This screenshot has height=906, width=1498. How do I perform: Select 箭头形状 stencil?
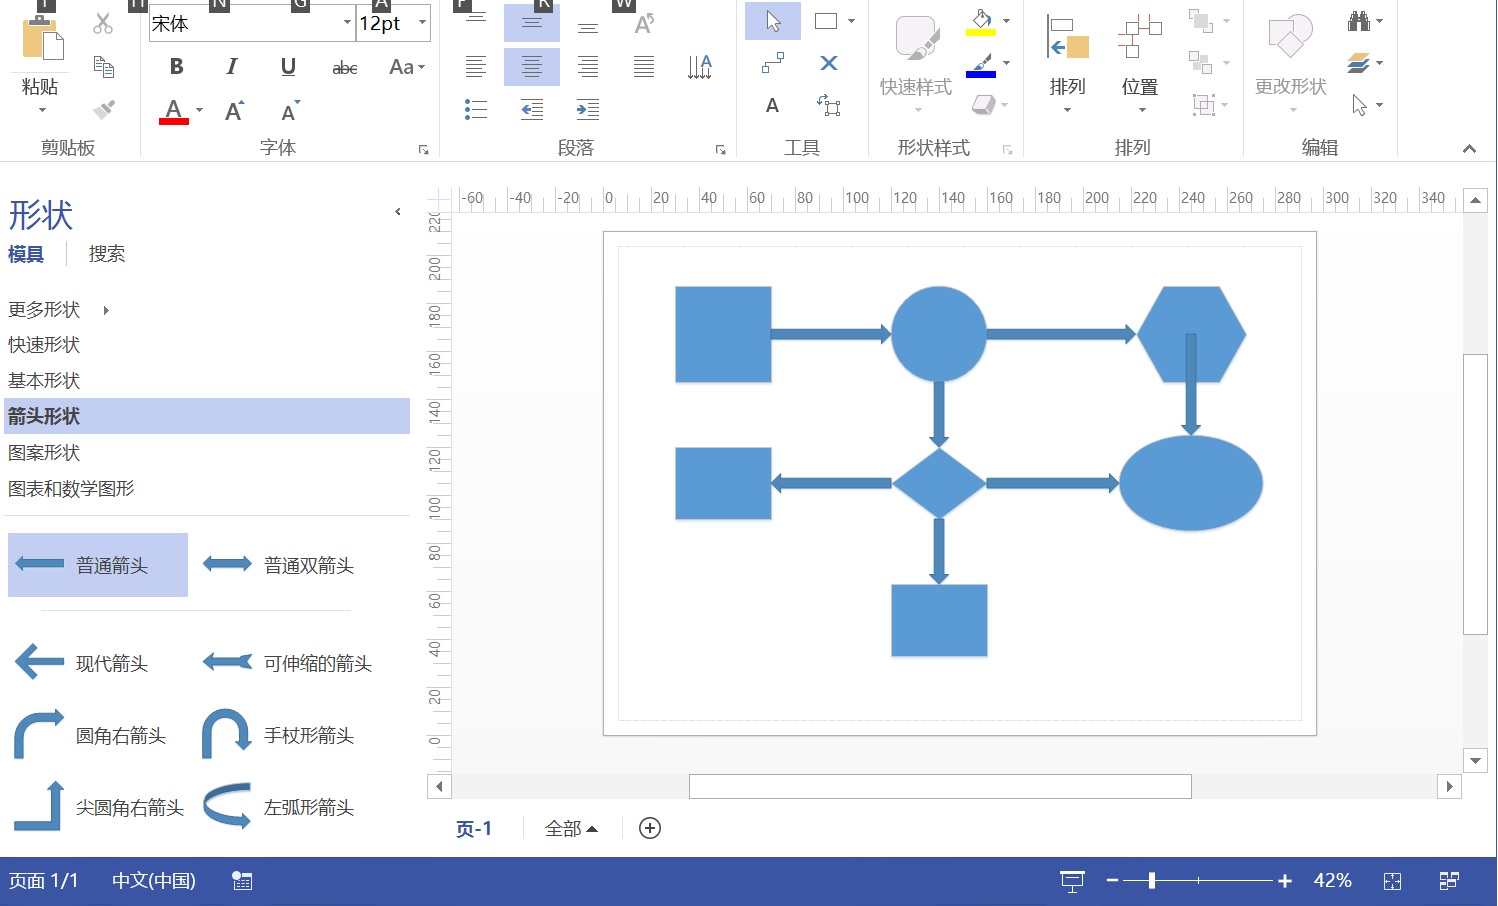coord(207,416)
